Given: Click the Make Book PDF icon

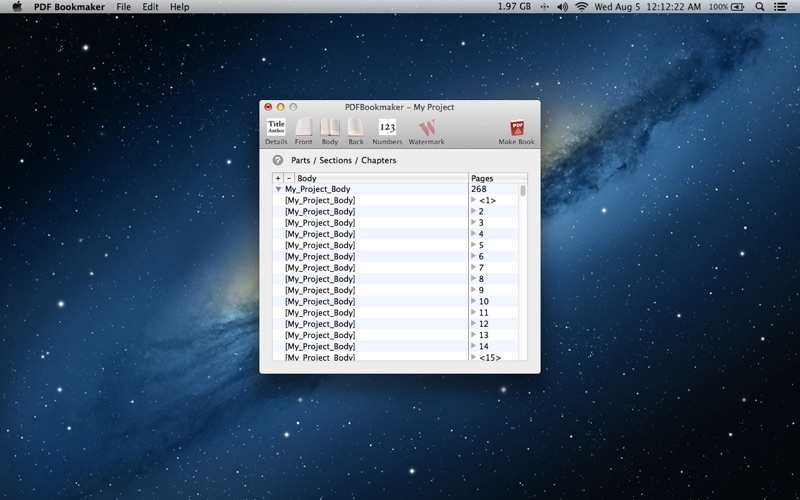Looking at the screenshot, I should (517, 128).
